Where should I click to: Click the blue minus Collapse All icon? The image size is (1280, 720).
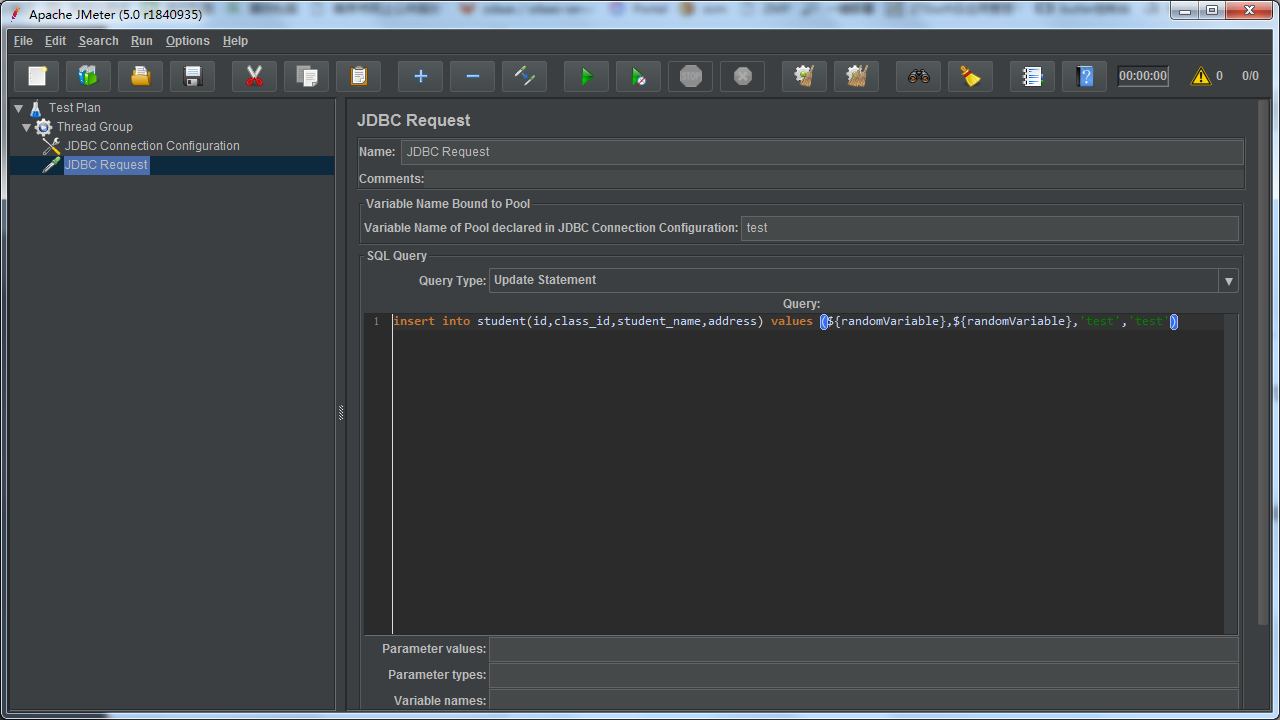click(x=473, y=76)
